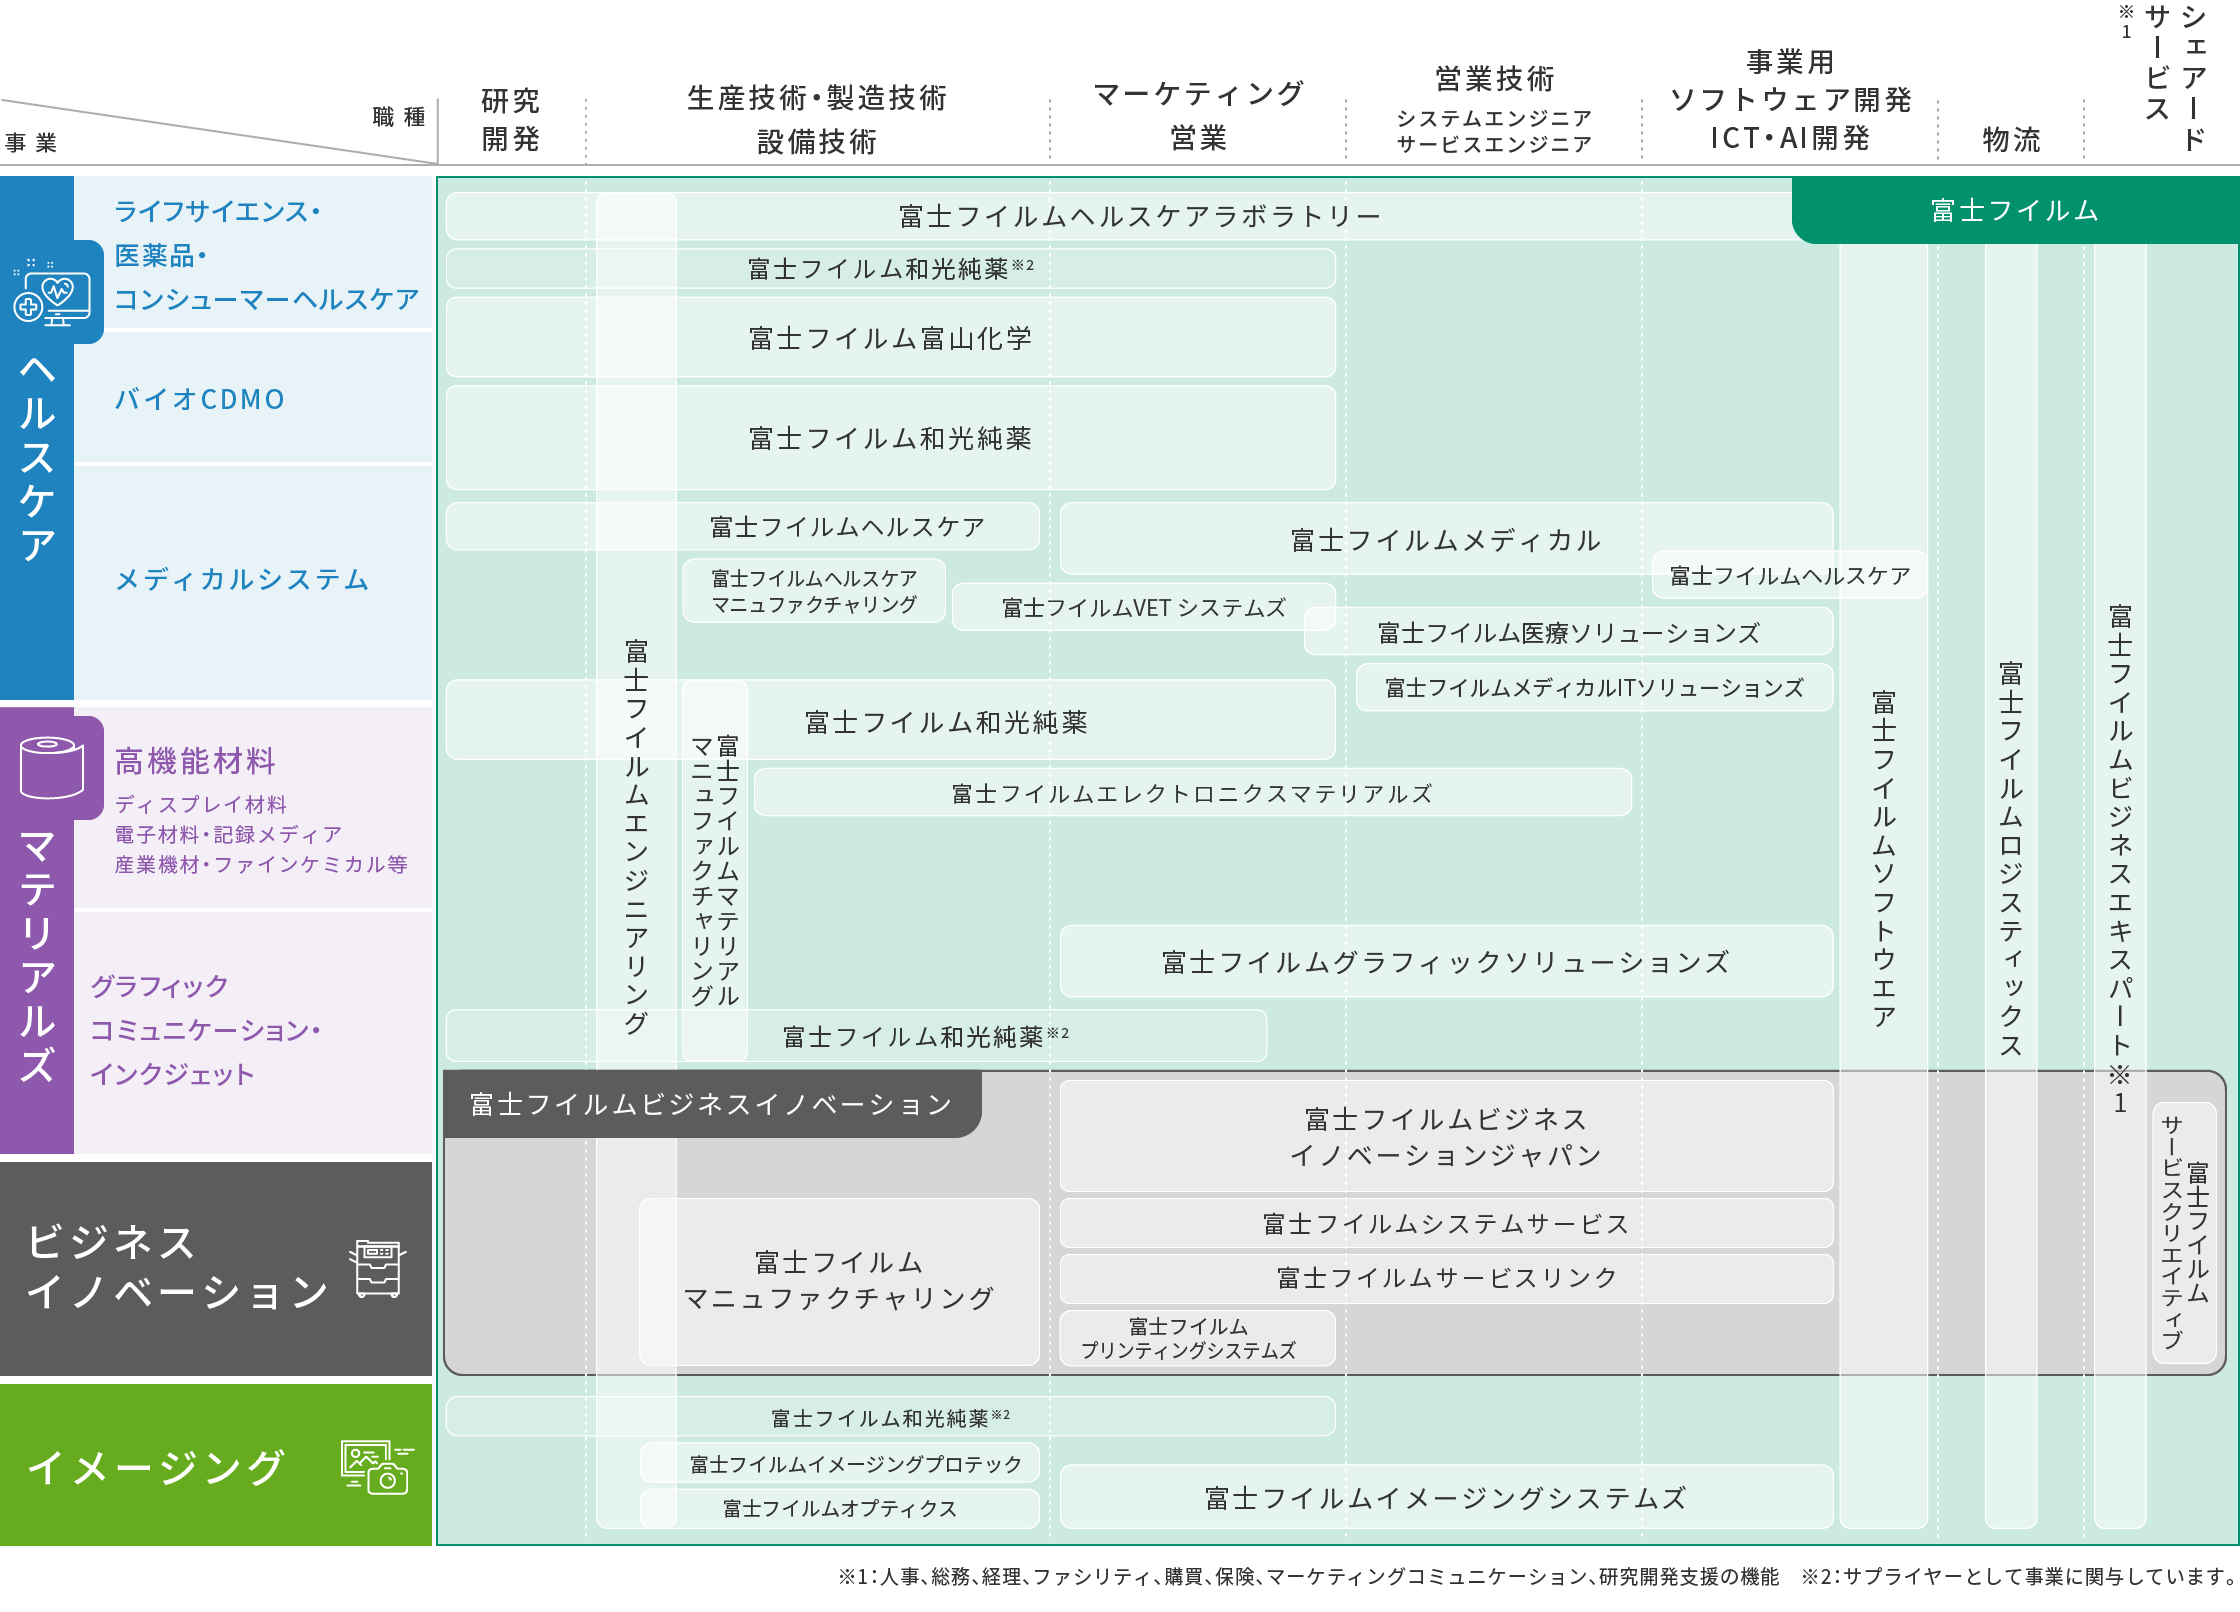Click the ヘルスケア vertical section label

coord(37,459)
